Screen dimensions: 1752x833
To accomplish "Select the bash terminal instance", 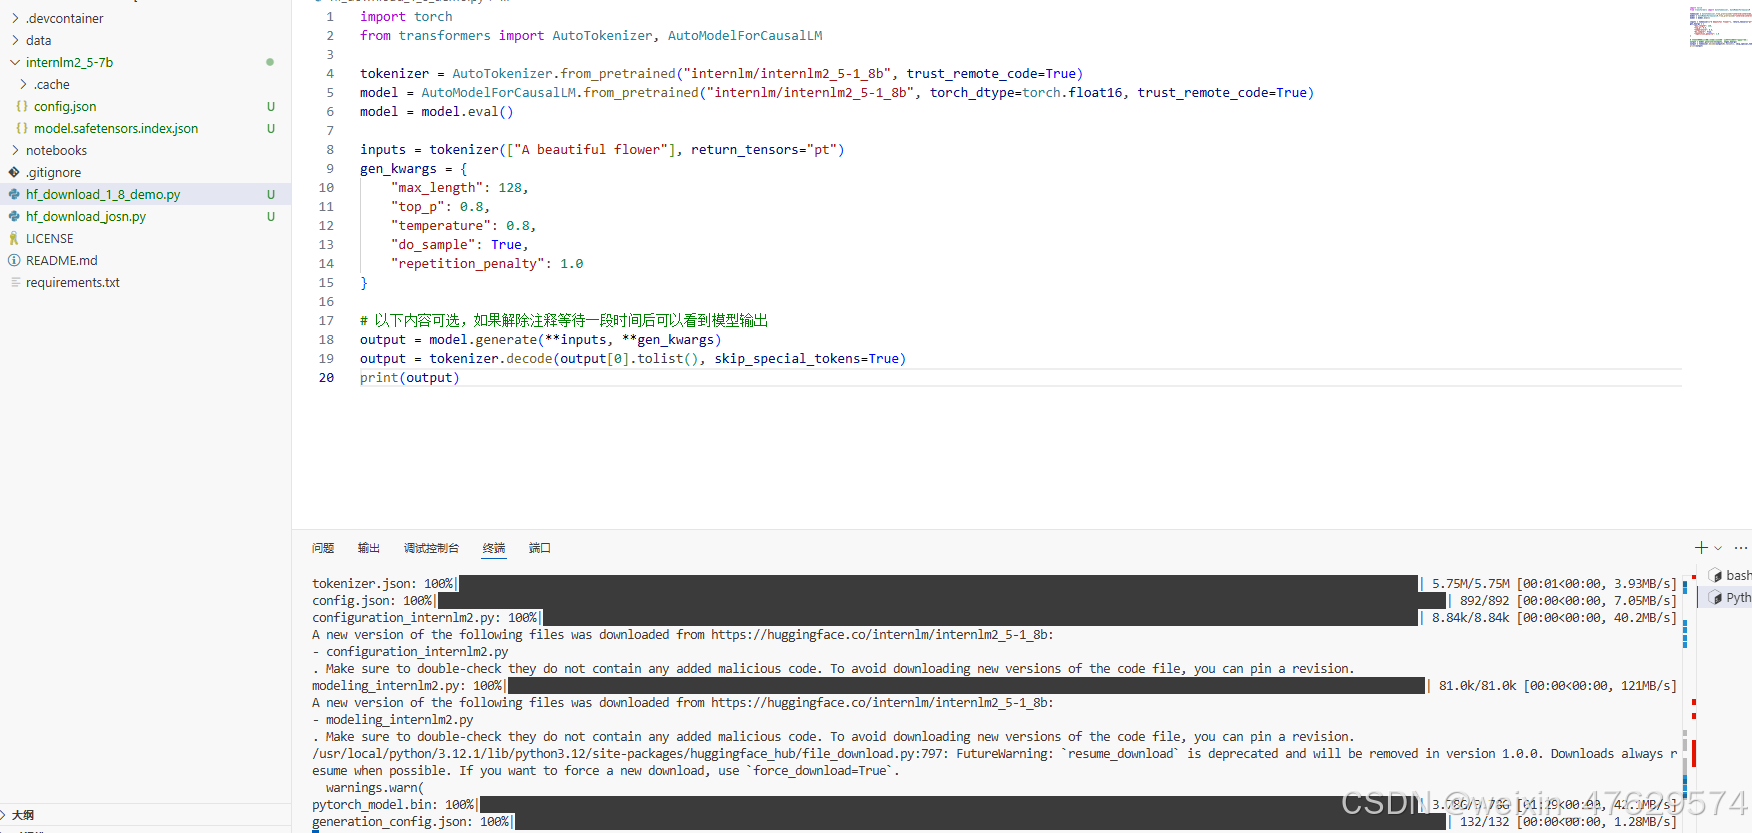I will click(x=1730, y=575).
